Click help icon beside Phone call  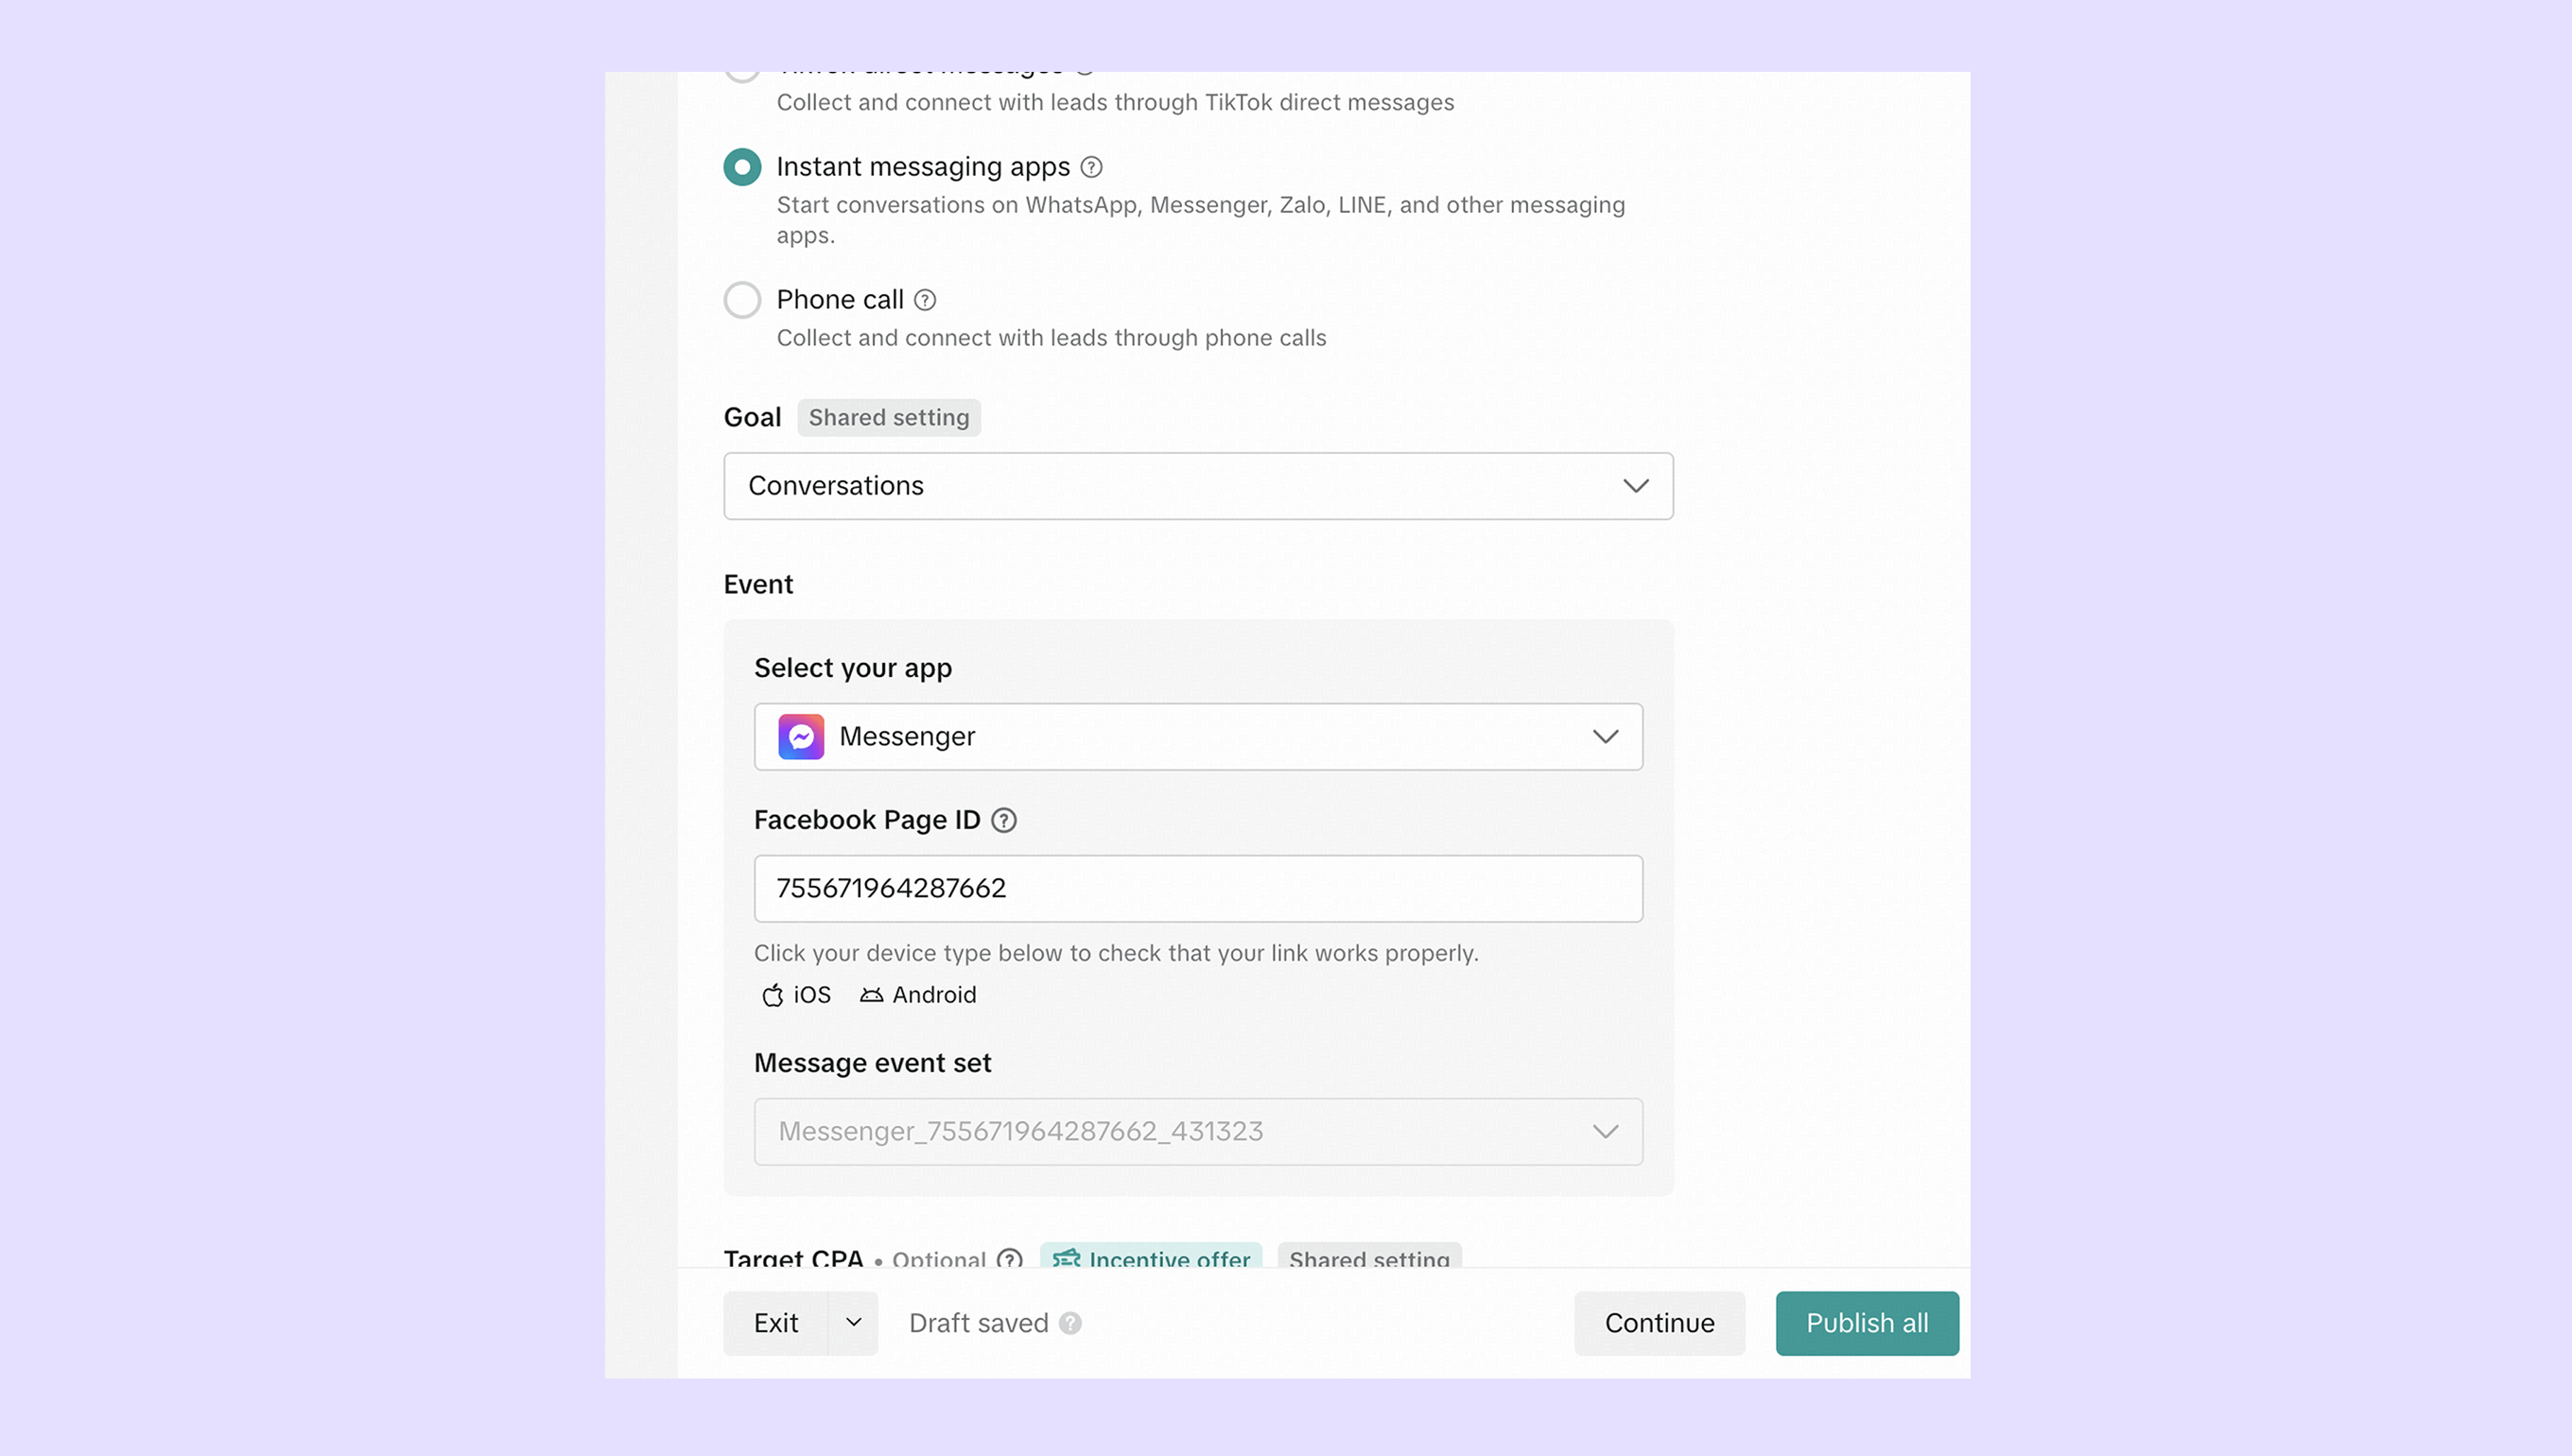[925, 300]
